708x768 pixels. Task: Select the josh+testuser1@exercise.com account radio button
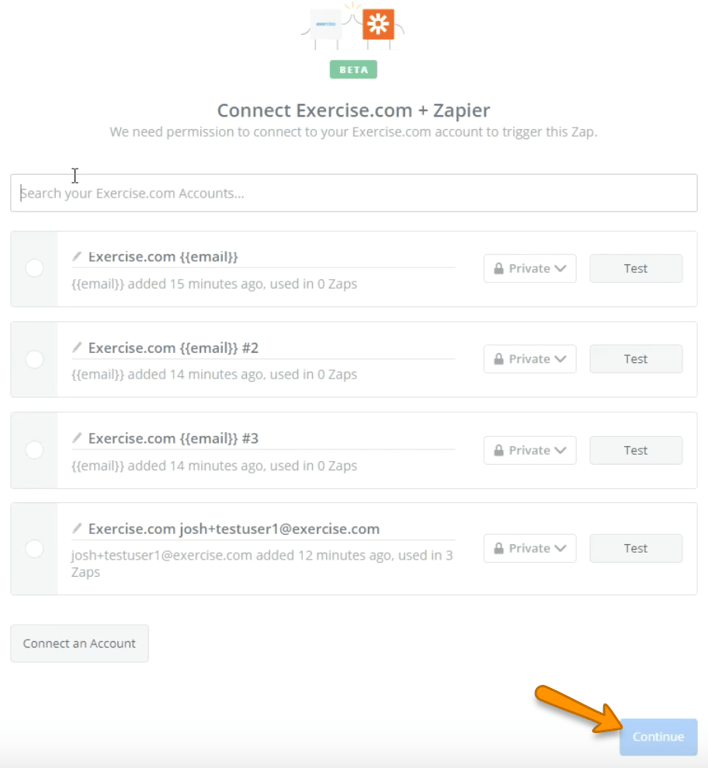(34, 548)
